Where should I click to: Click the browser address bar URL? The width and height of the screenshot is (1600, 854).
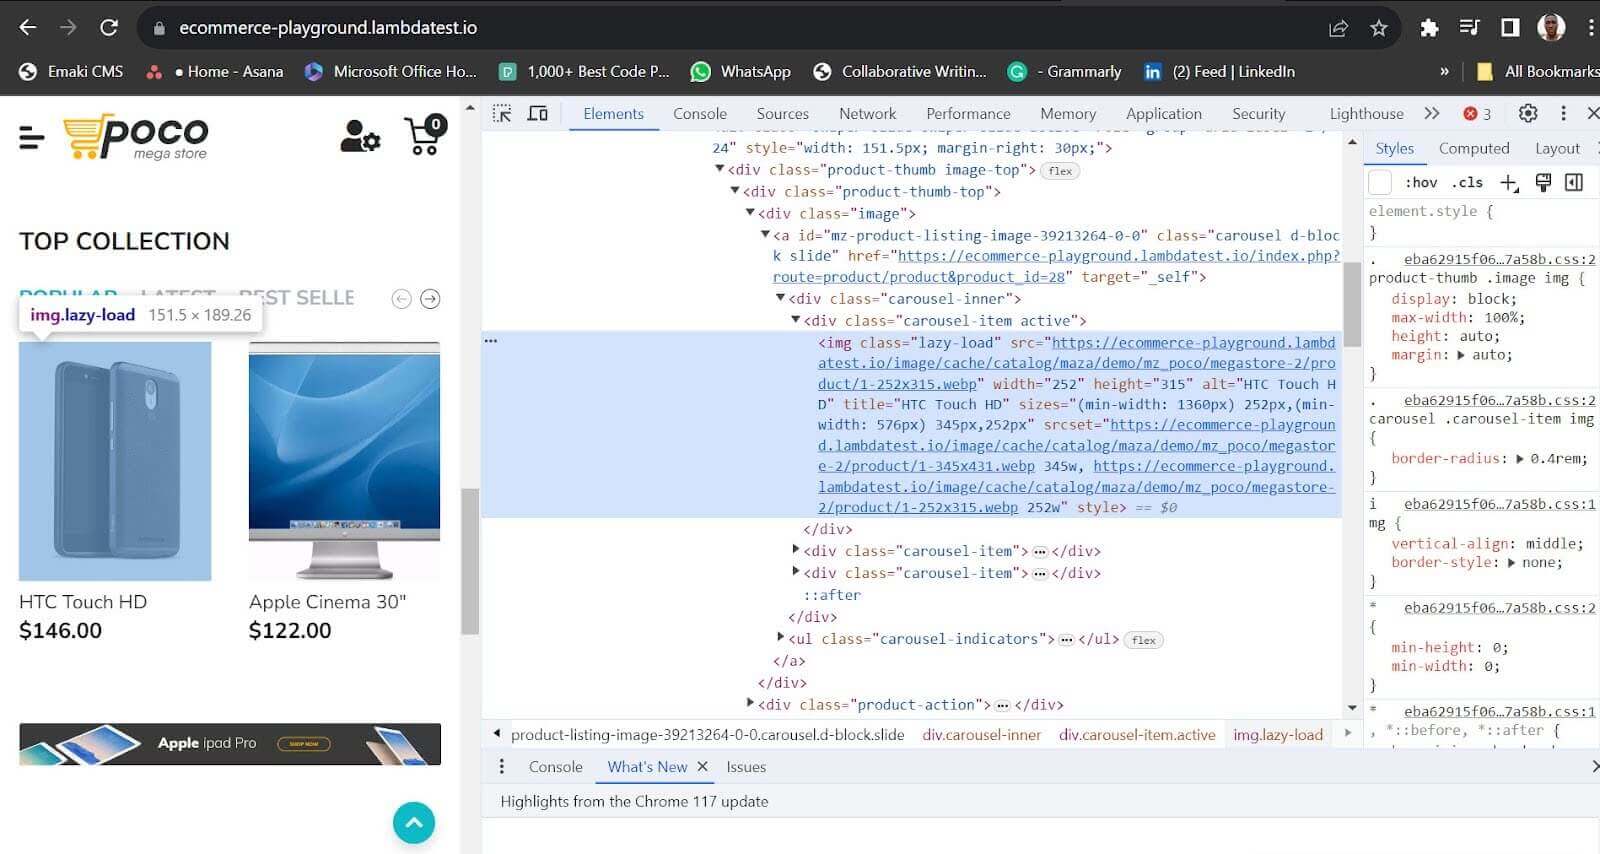pyautogui.click(x=328, y=28)
